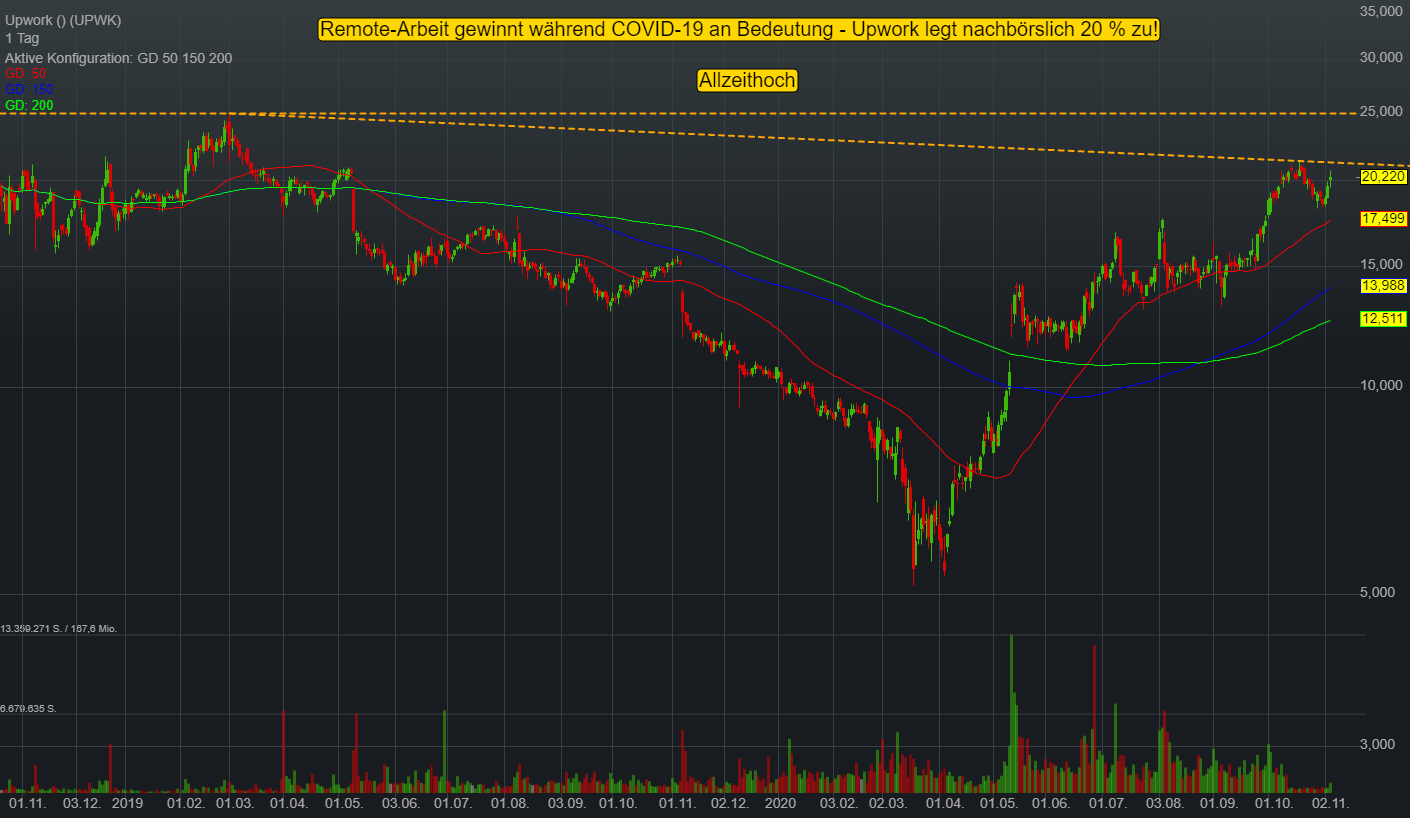Click the 30,000 price axis label
This screenshot has height=818, width=1410.
1383,57
